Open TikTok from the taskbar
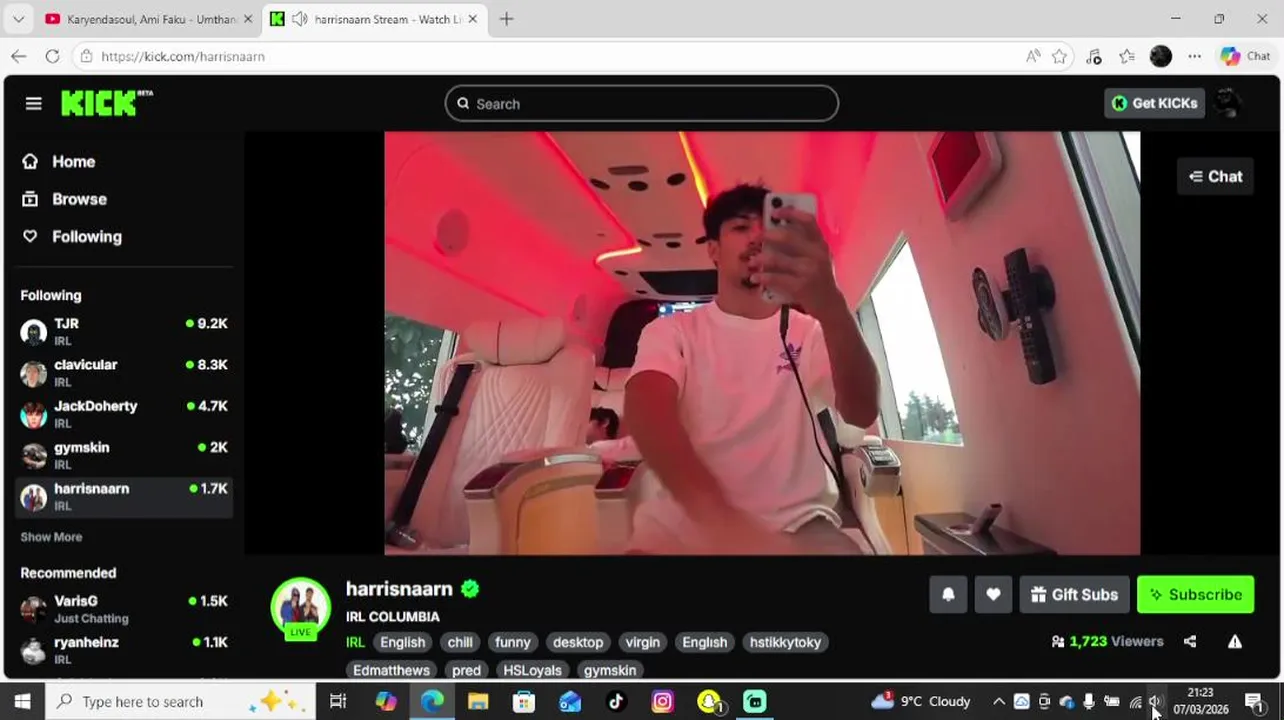Screen dimensions: 1284x720 tap(616, 702)
